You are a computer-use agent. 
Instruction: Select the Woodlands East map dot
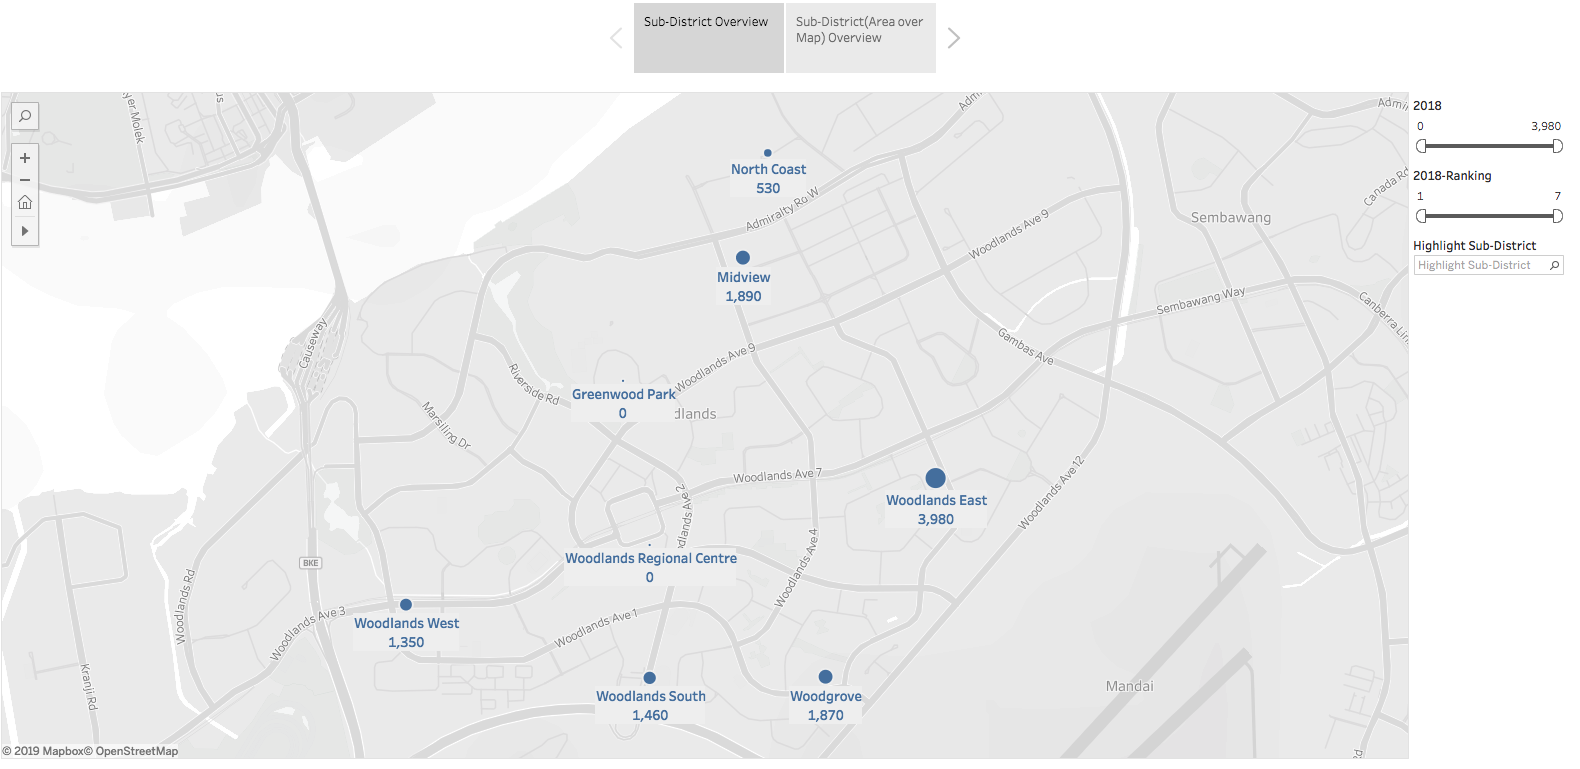point(935,478)
